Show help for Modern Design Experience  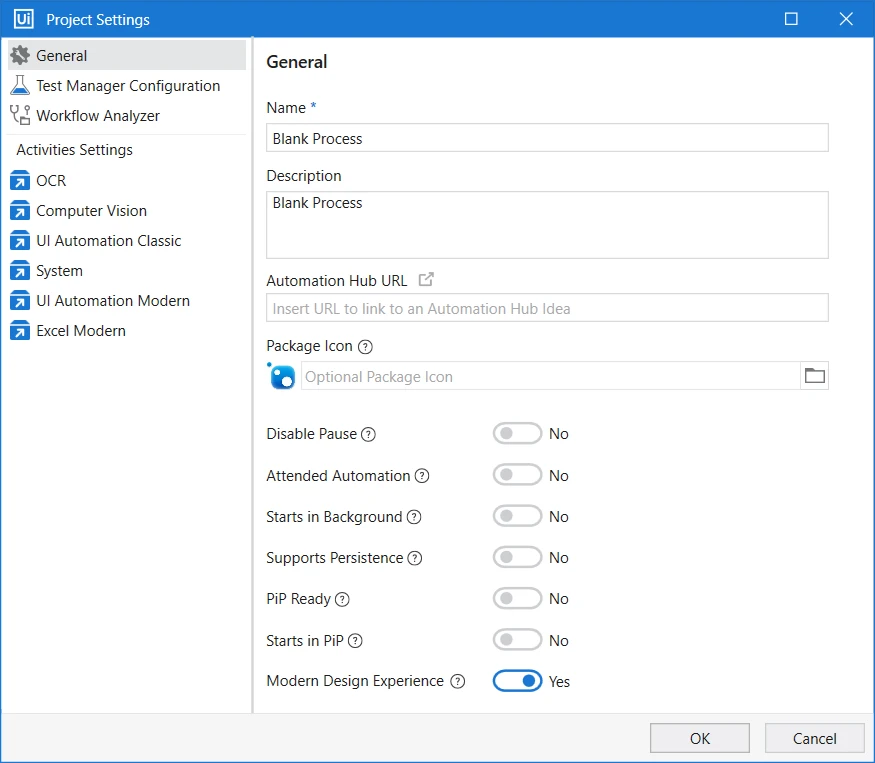[458, 682]
